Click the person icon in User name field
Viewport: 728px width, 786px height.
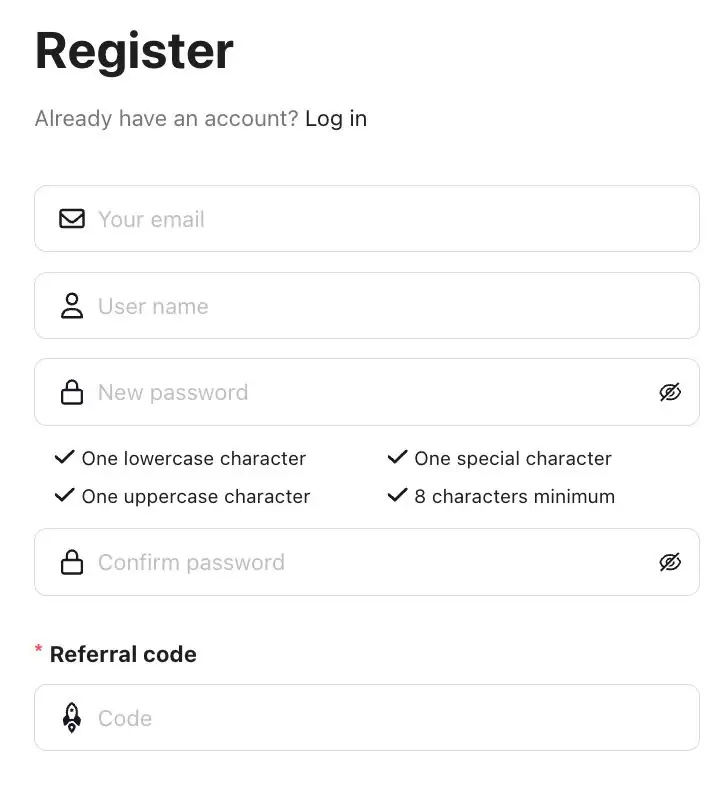72,306
